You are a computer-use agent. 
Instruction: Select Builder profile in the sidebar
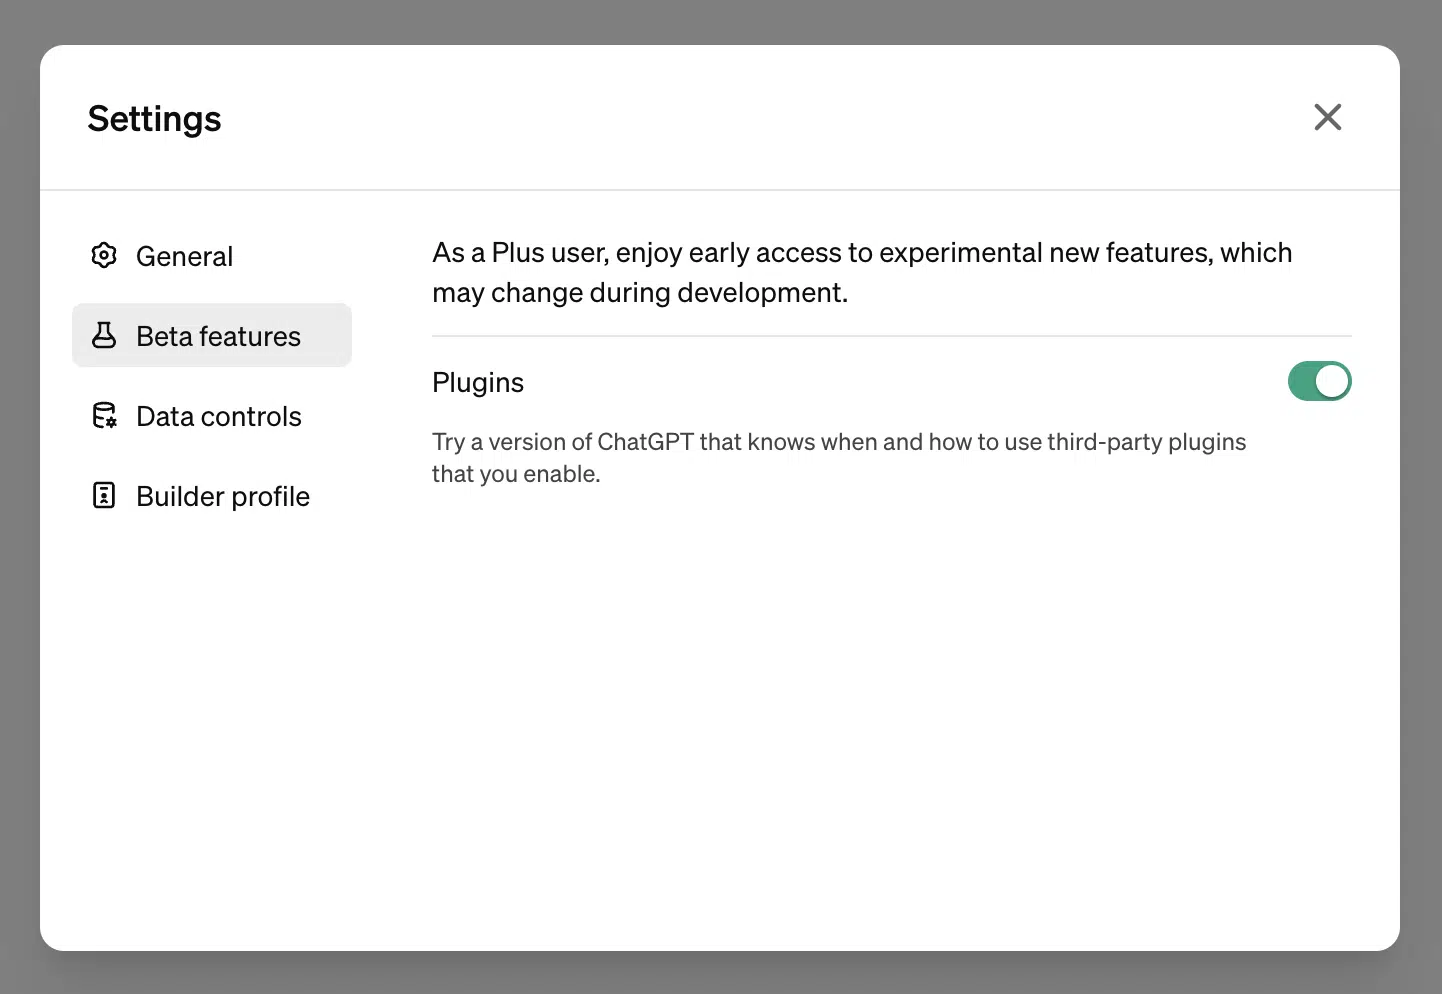pos(222,495)
